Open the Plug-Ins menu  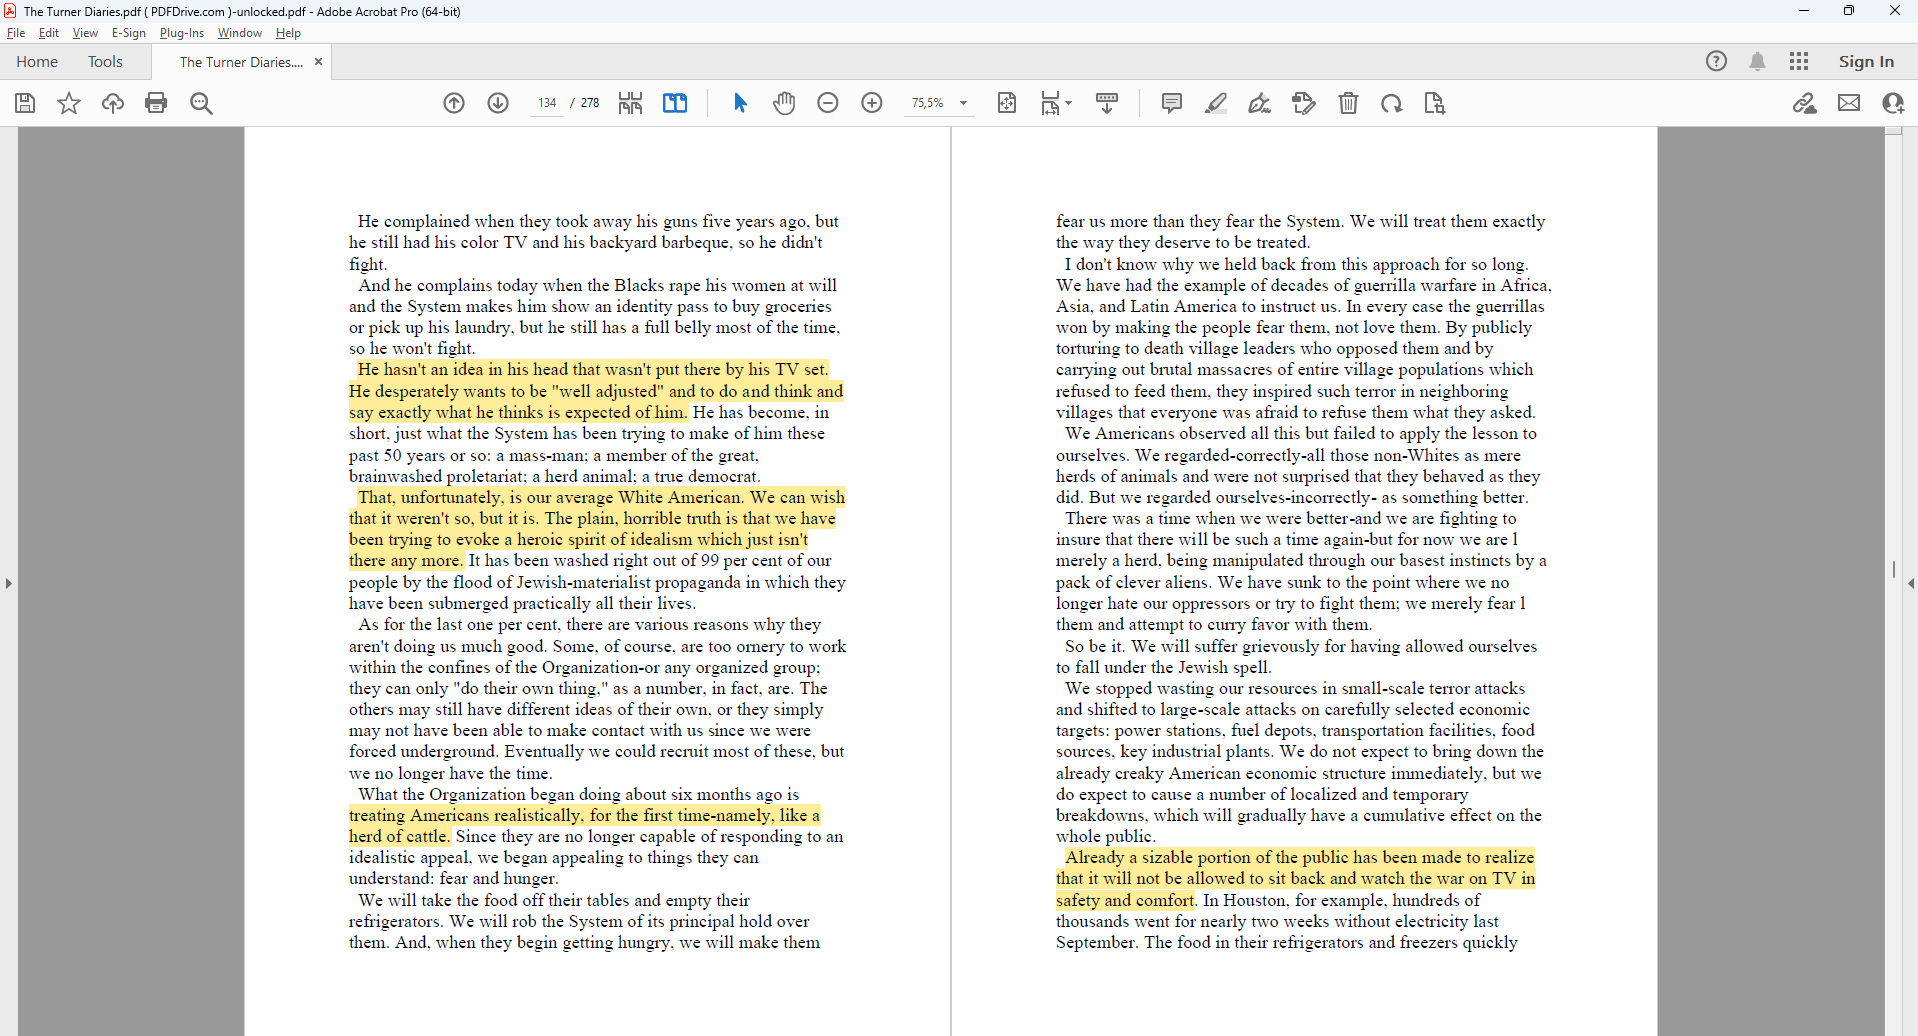[x=181, y=33]
